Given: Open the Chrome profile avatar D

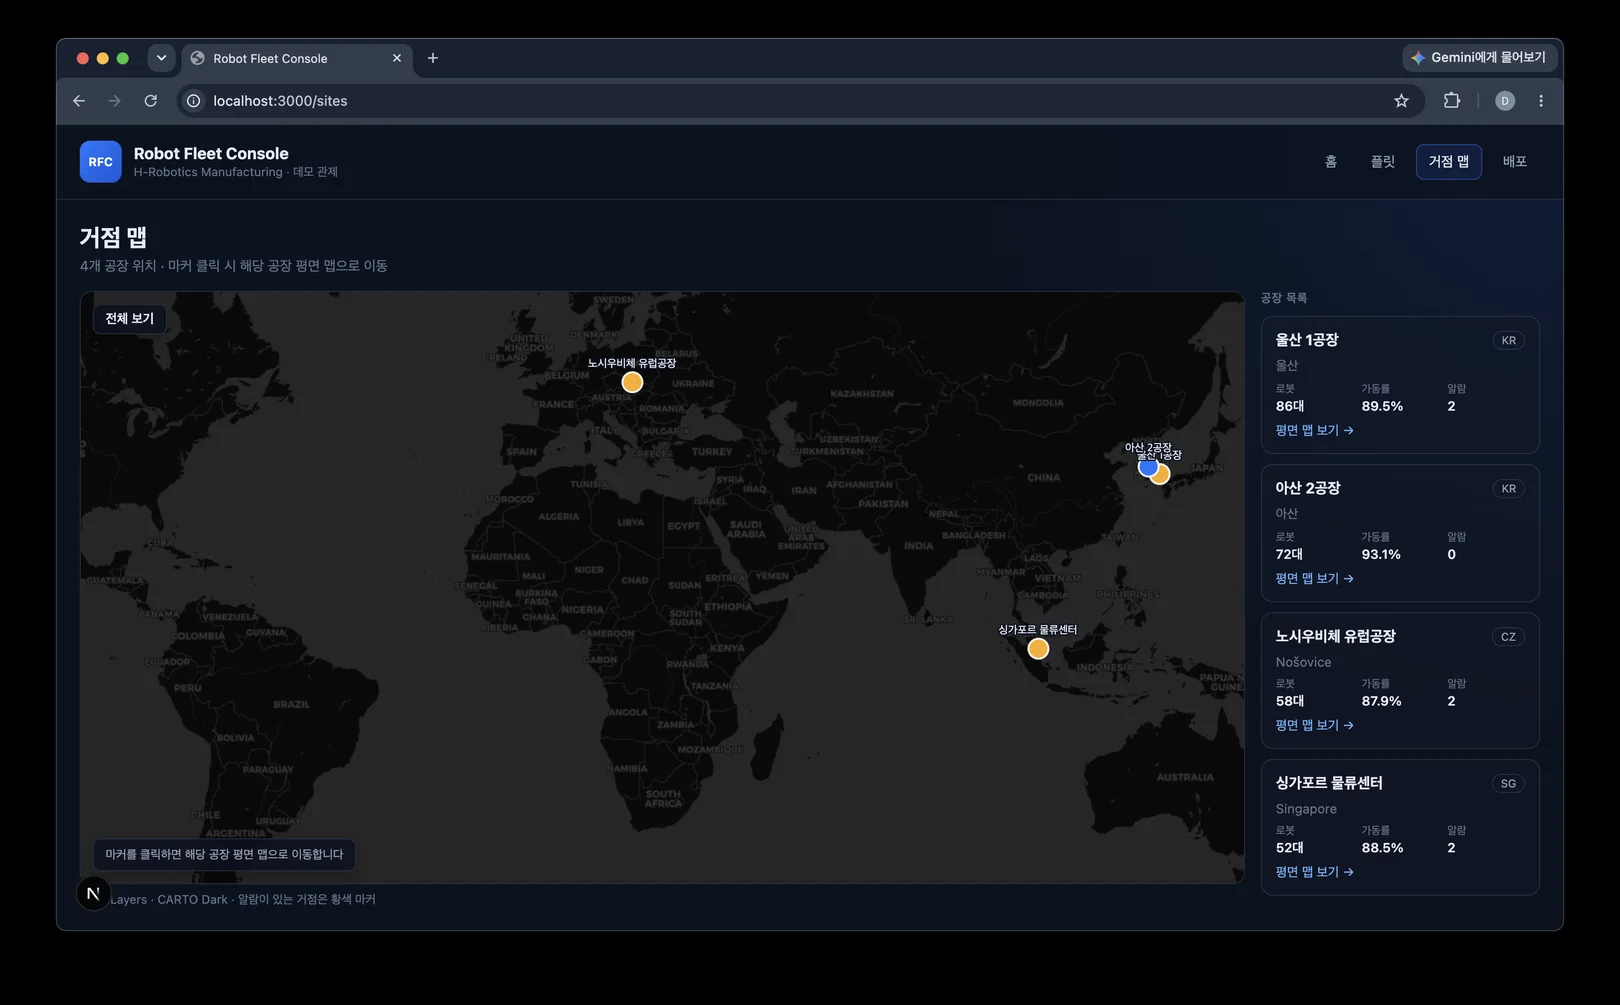Looking at the screenshot, I should [1505, 101].
